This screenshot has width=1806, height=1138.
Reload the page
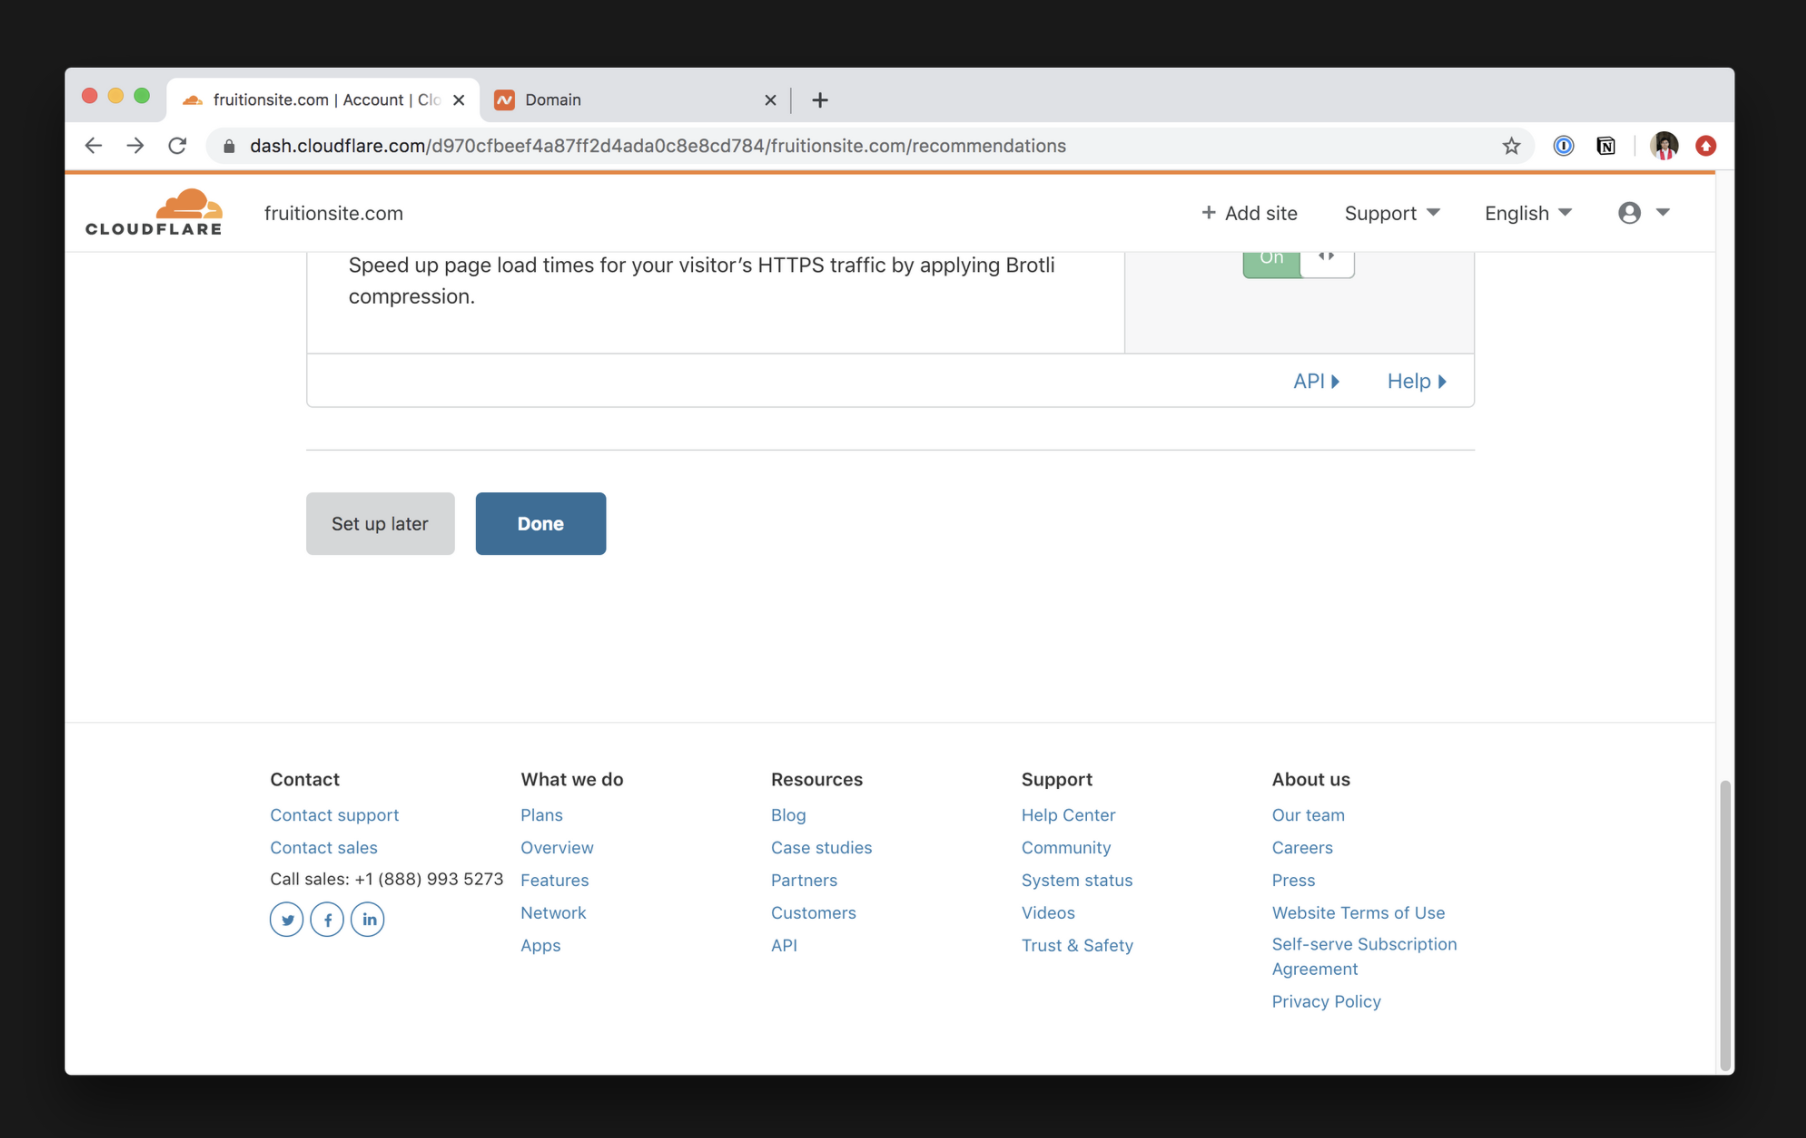(177, 146)
